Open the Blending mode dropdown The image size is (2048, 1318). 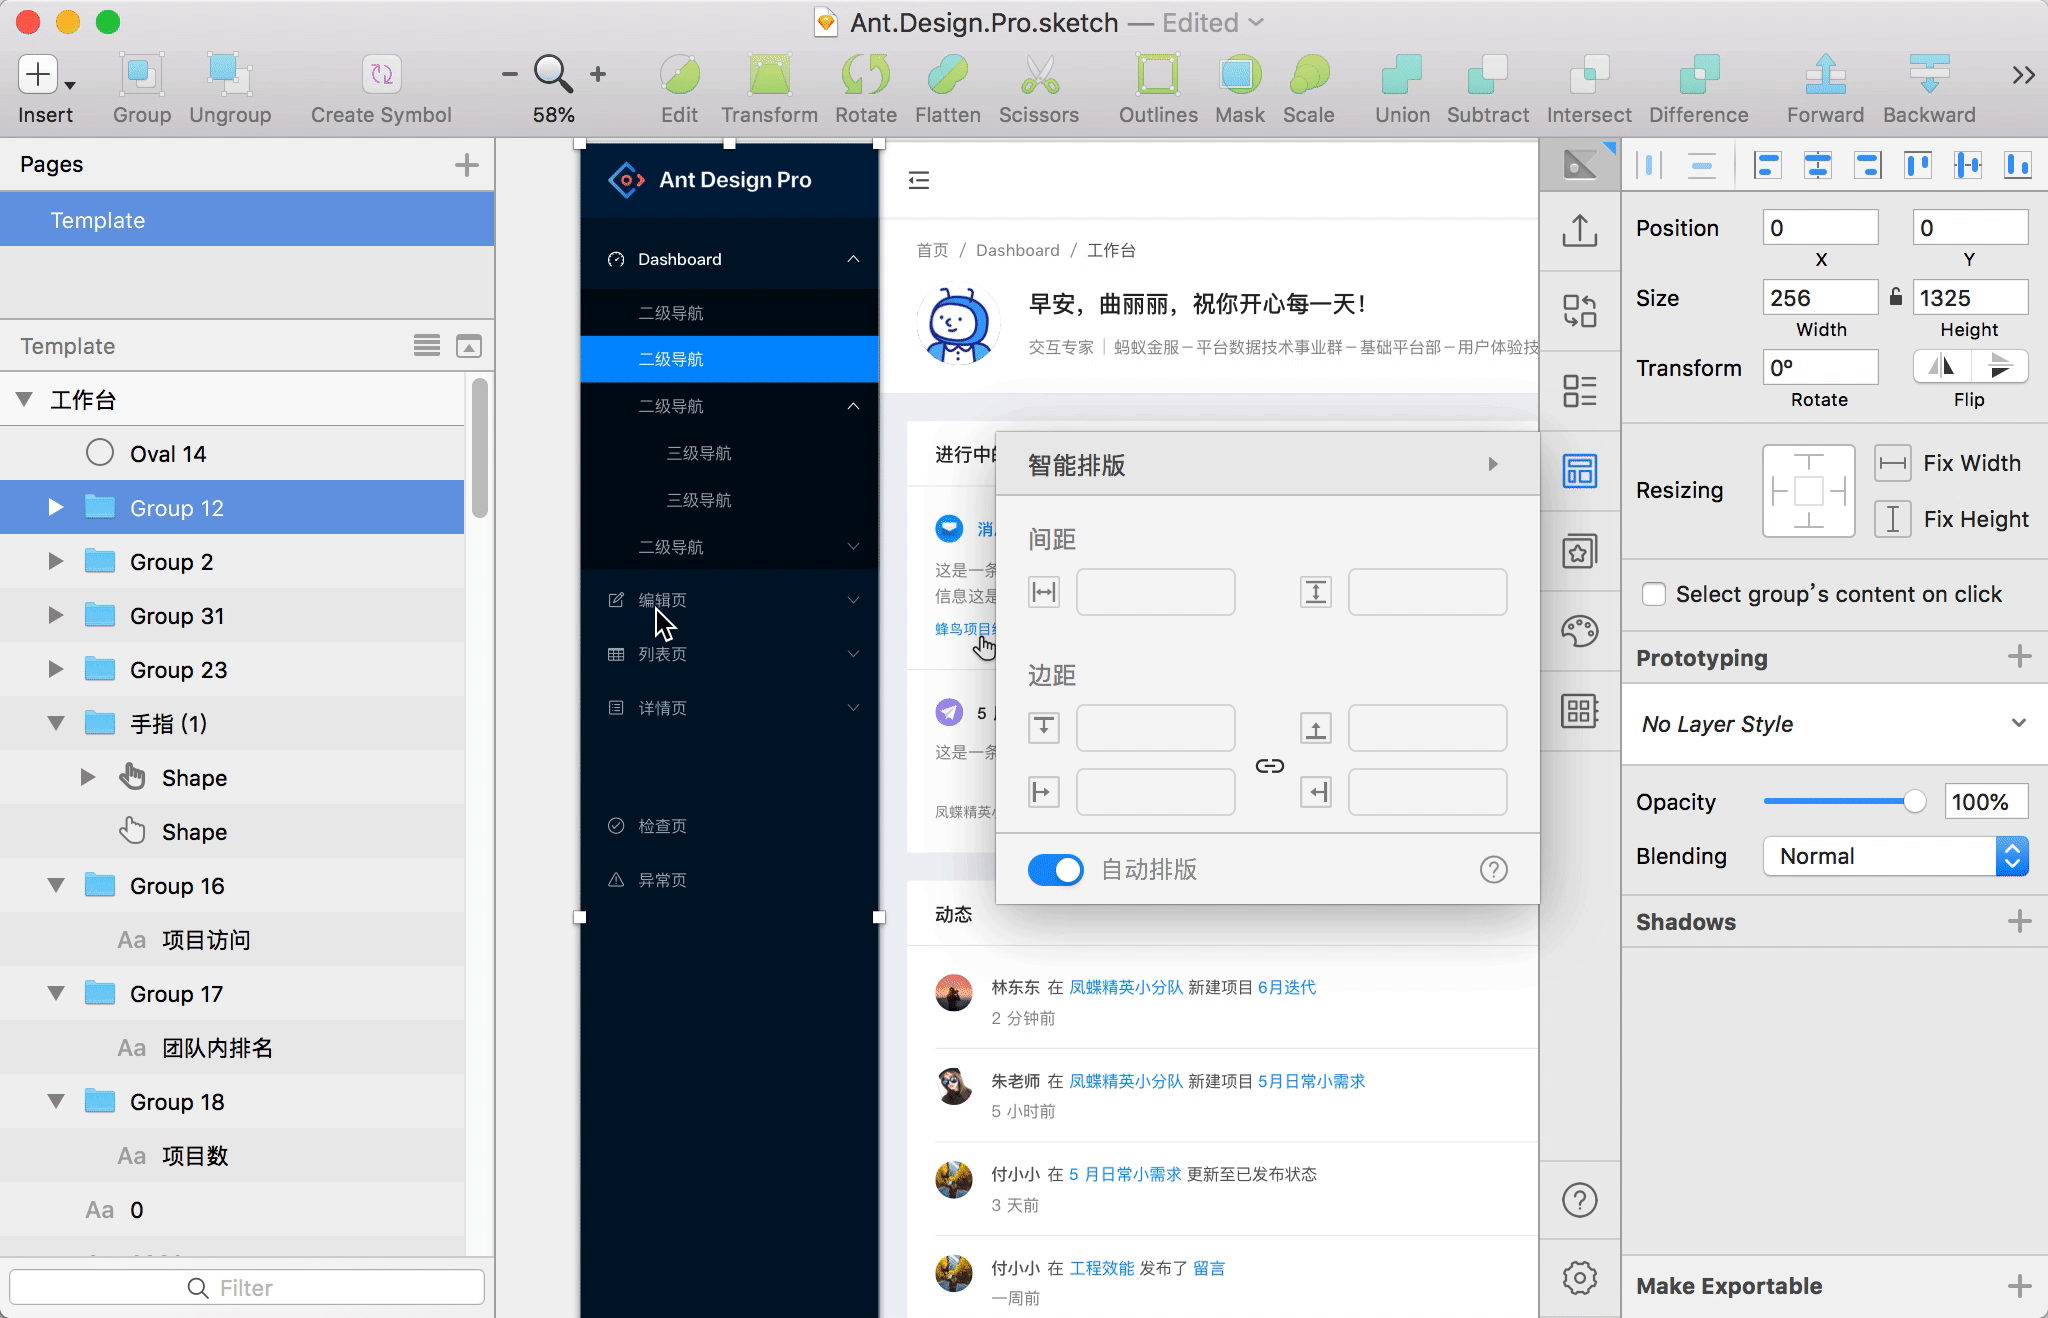[x=1896, y=856]
